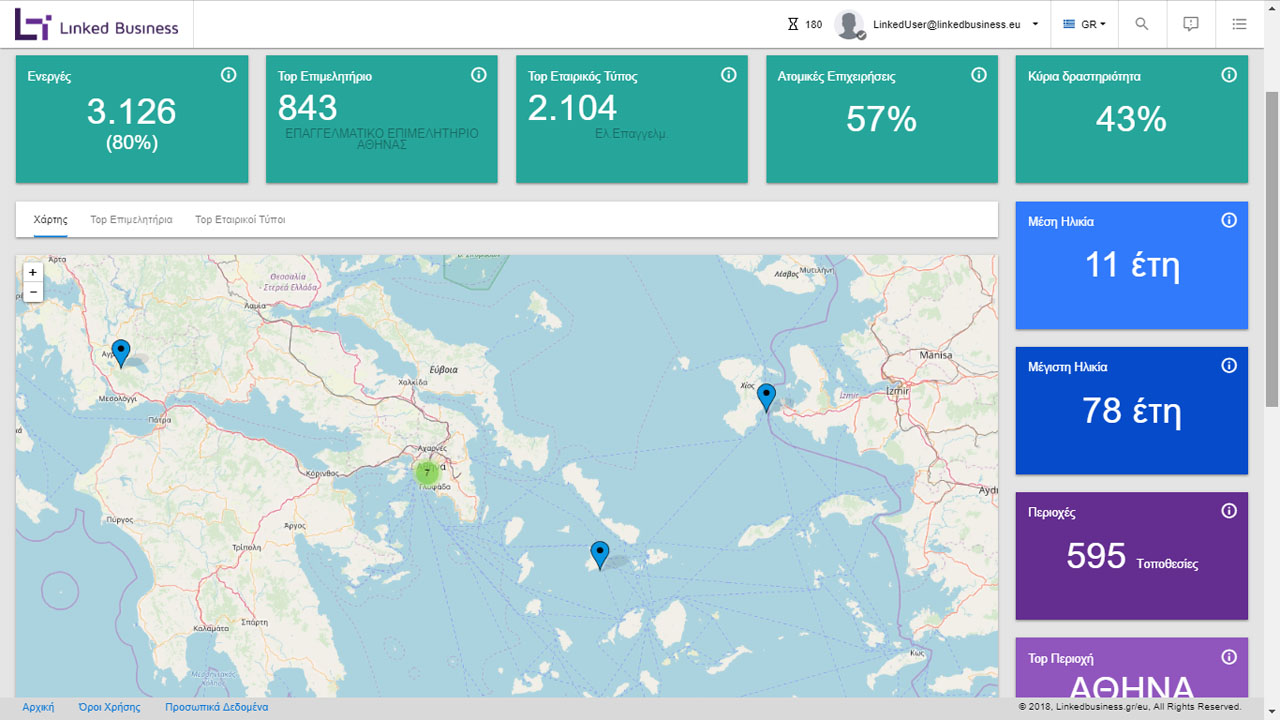Click the 595 Τοποθεσίες value
The height and width of the screenshot is (720, 1280).
click(1132, 556)
